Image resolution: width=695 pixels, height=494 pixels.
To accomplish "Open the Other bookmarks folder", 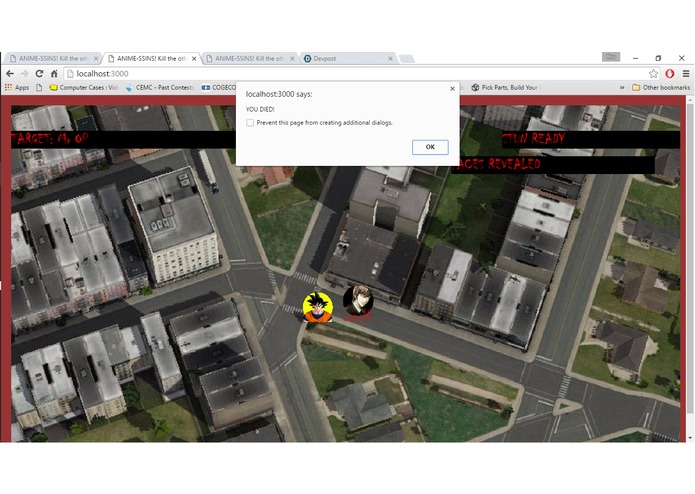I will [x=661, y=88].
